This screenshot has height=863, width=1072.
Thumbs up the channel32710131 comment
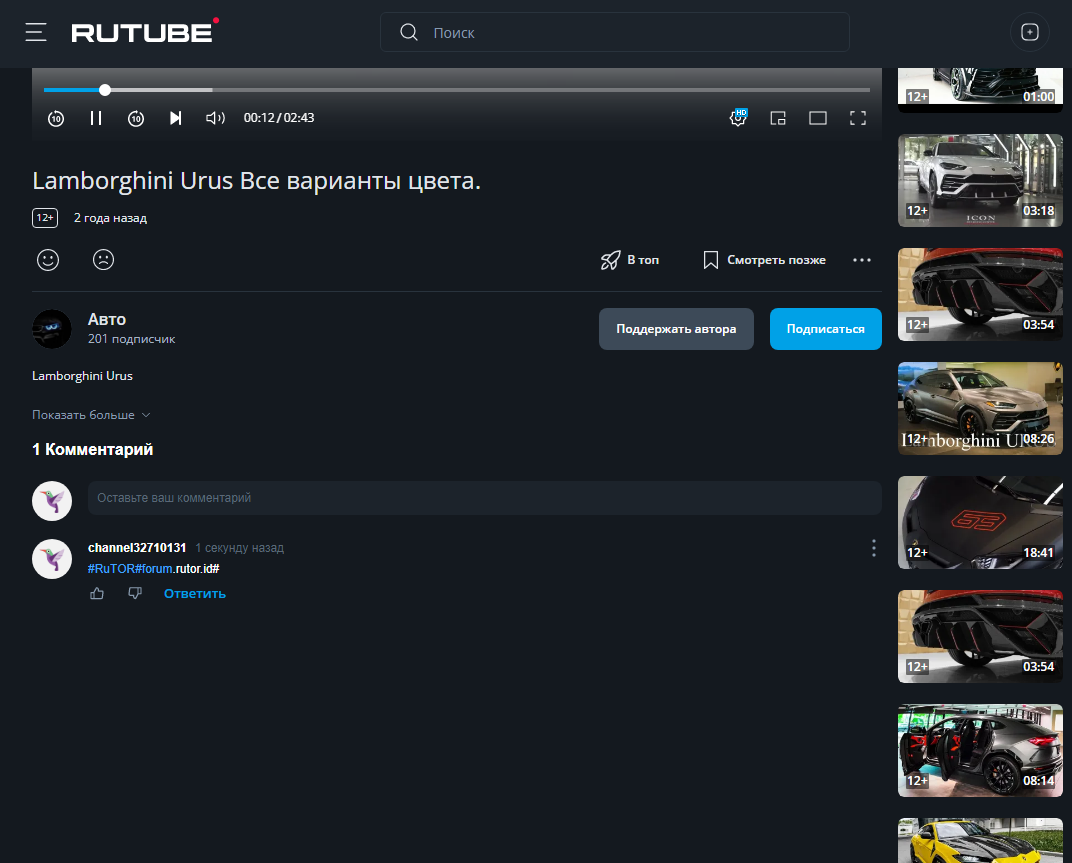pyautogui.click(x=97, y=594)
